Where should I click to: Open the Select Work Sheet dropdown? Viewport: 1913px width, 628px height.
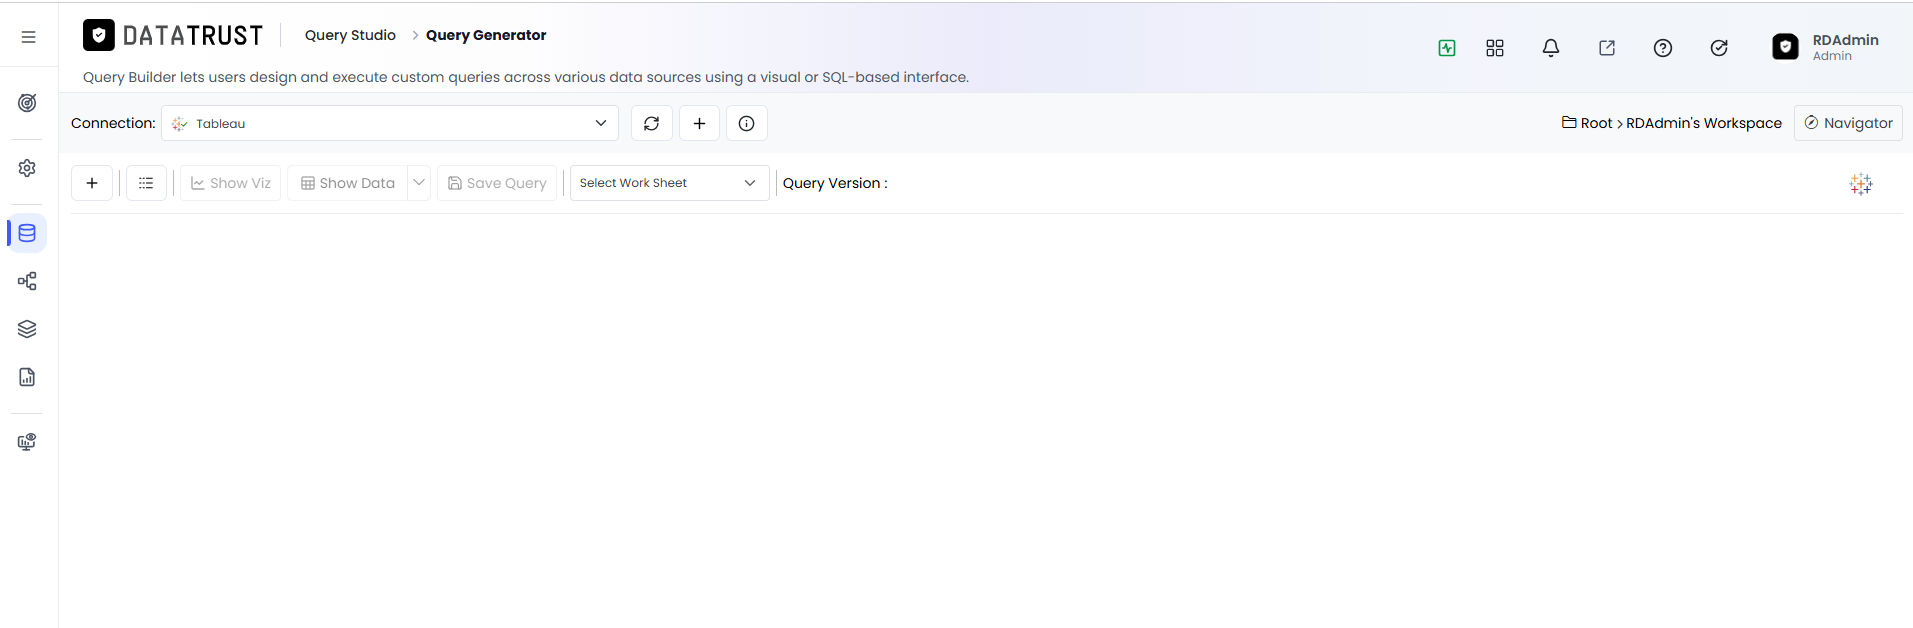pyautogui.click(x=670, y=183)
